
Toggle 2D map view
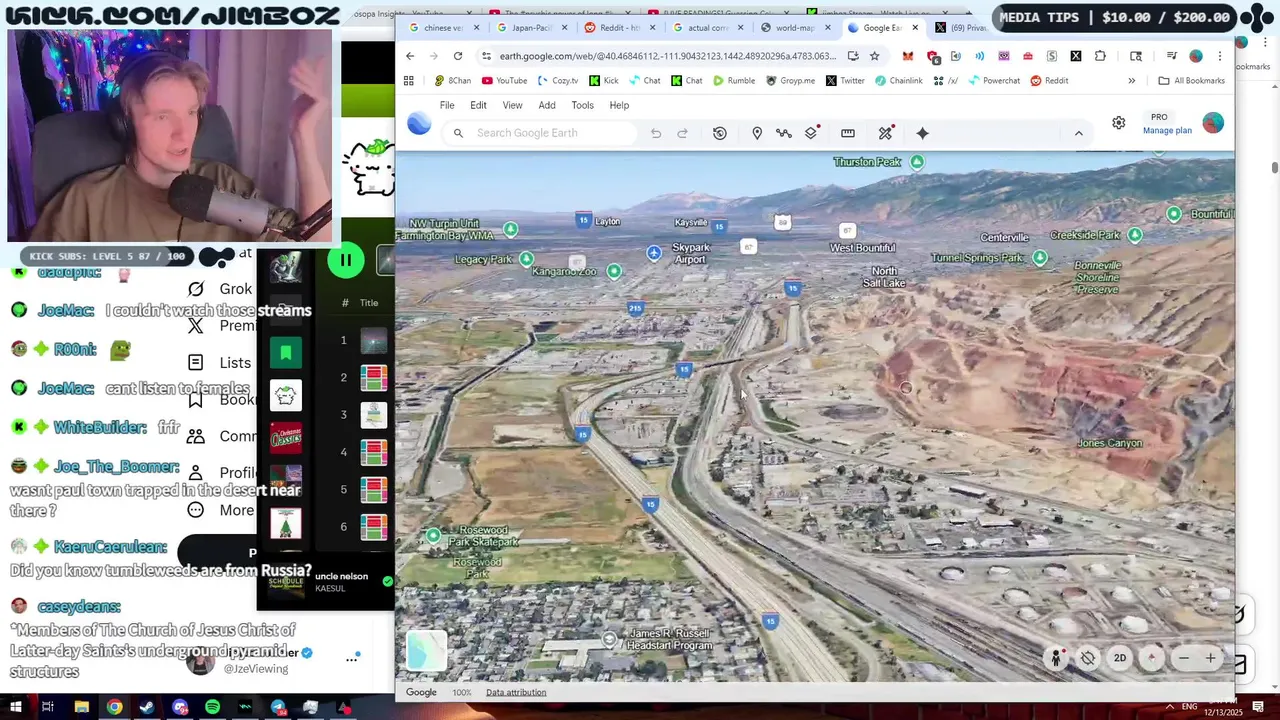[1120, 658]
